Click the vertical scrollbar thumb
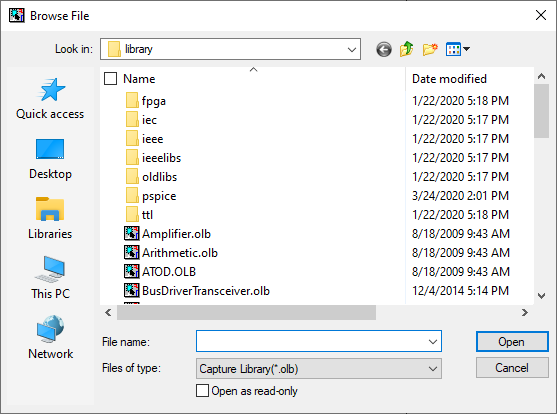The height and width of the screenshot is (414, 557). point(541,111)
